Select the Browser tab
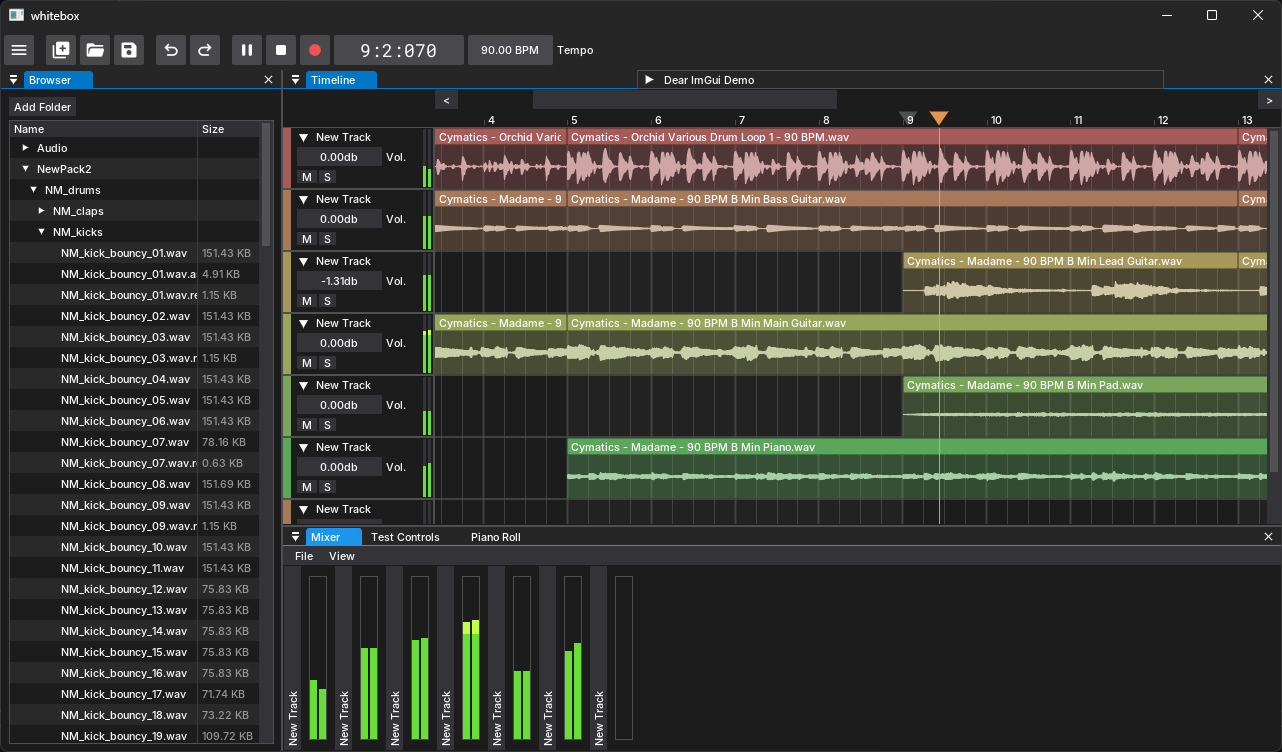 click(58, 80)
